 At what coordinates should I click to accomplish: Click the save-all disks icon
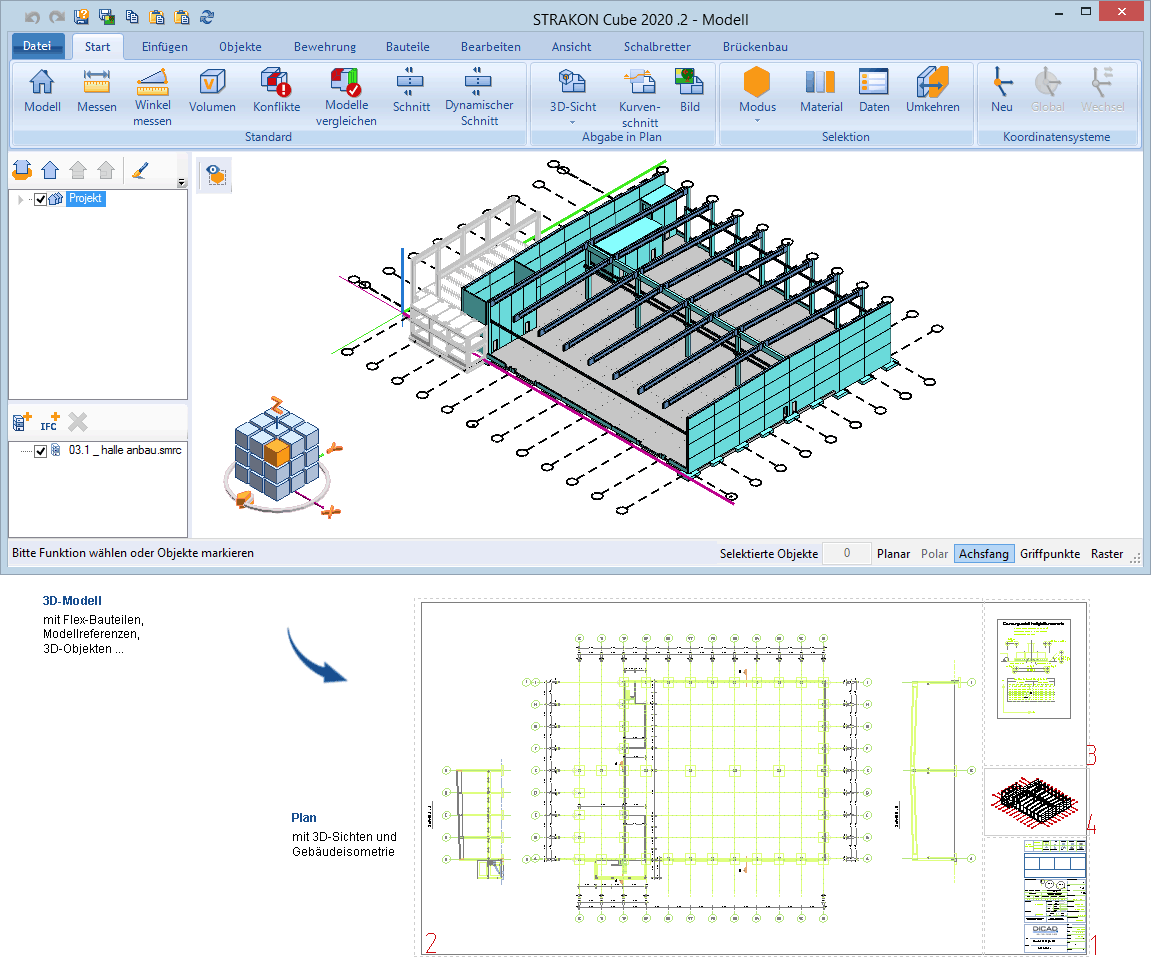(x=106, y=17)
